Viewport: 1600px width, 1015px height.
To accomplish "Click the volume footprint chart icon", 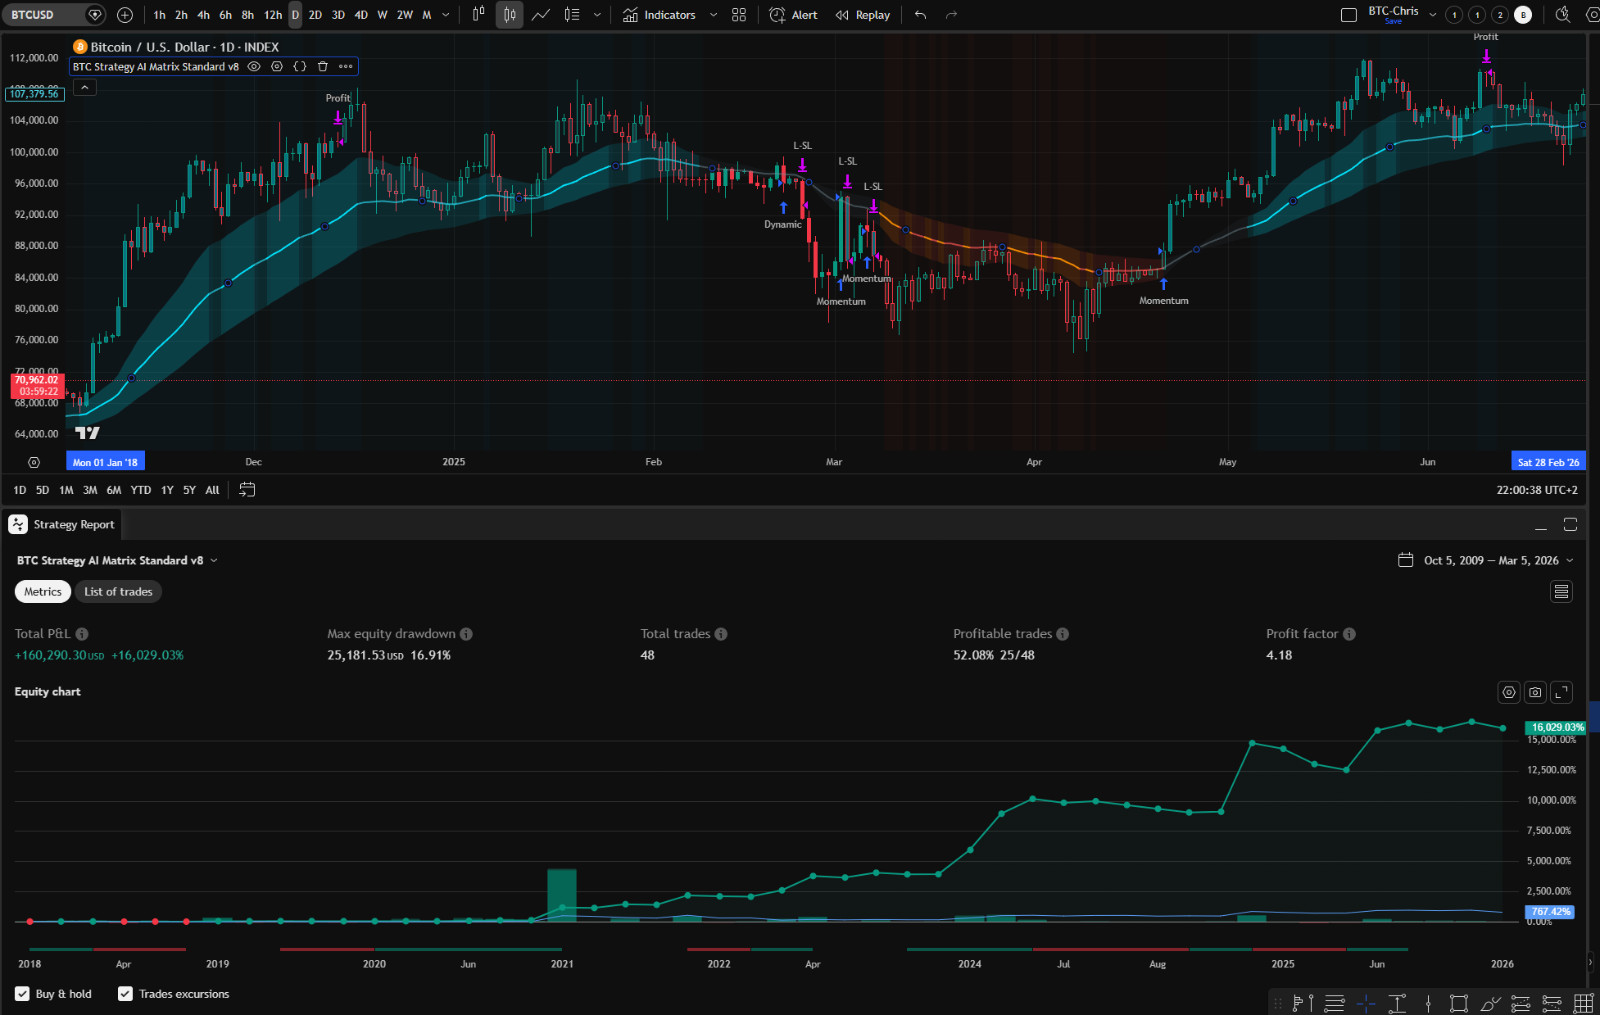I will click(572, 15).
